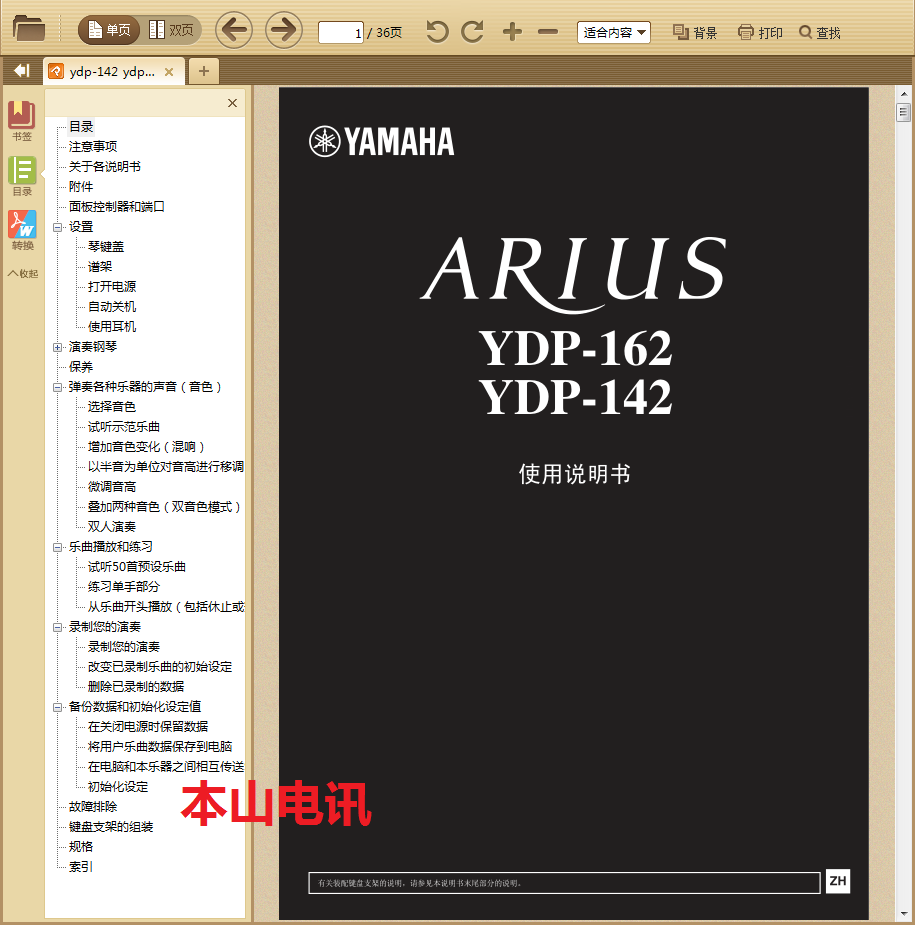Open a new tab with the plus button
The height and width of the screenshot is (925, 915).
(x=204, y=71)
